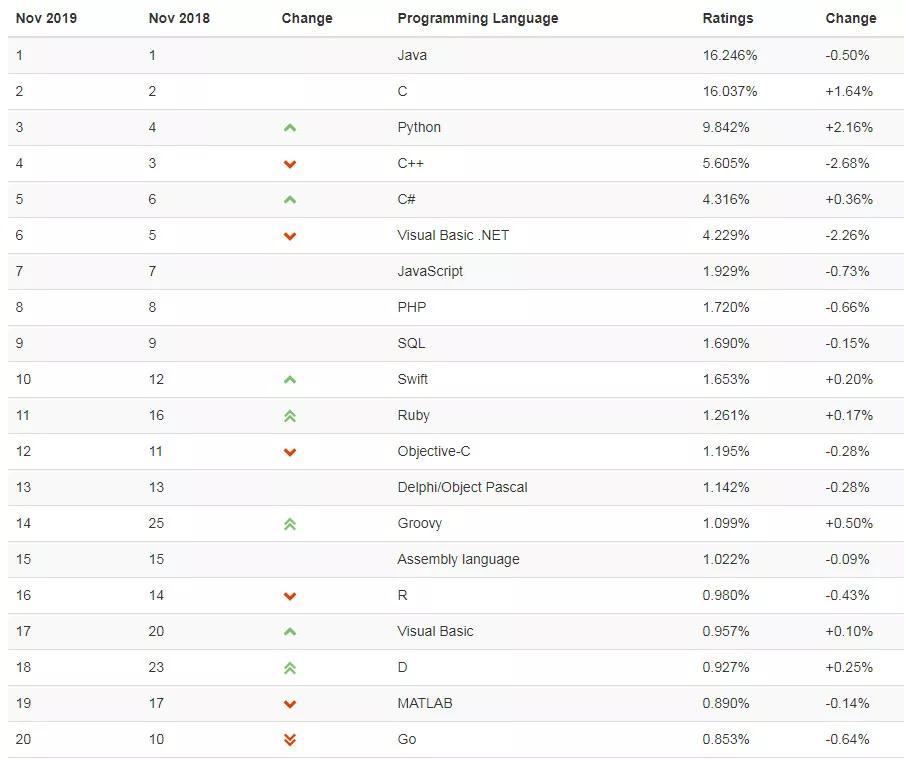Click the Assembly language entry

pos(458,559)
